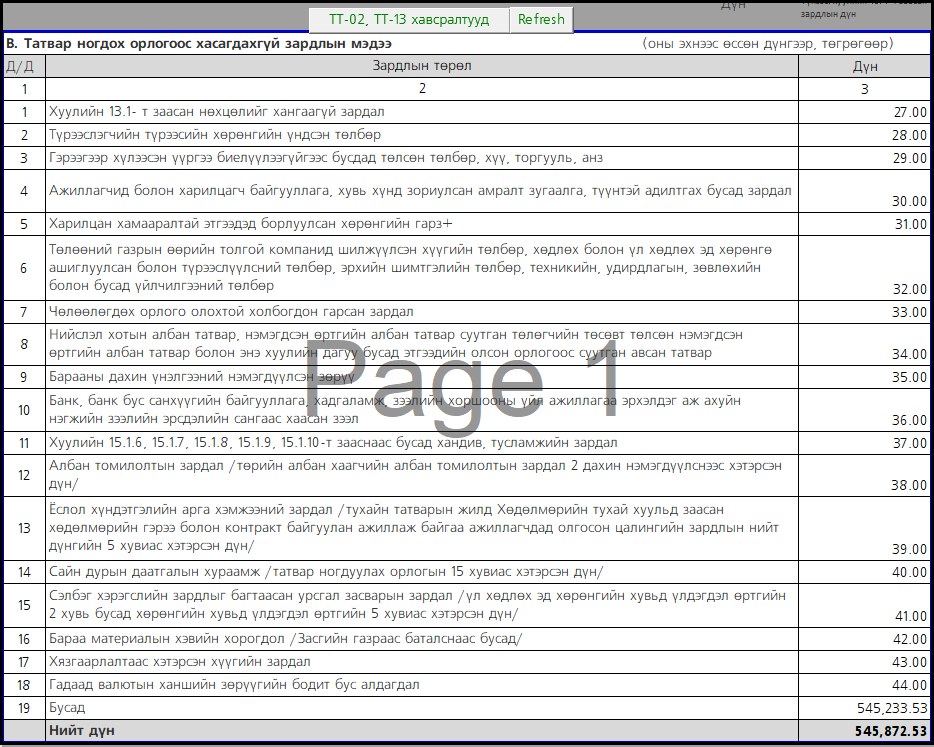
Task: Select the amount cell with 36.00
Action: click(x=864, y=410)
